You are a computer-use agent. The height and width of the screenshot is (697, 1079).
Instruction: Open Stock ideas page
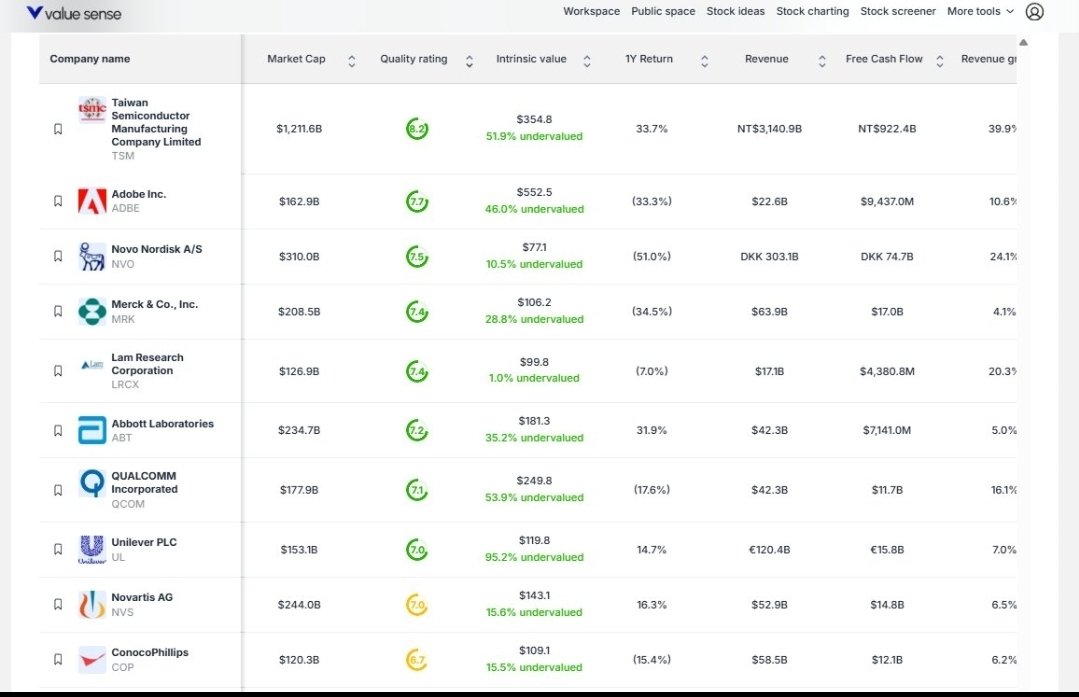pos(736,11)
